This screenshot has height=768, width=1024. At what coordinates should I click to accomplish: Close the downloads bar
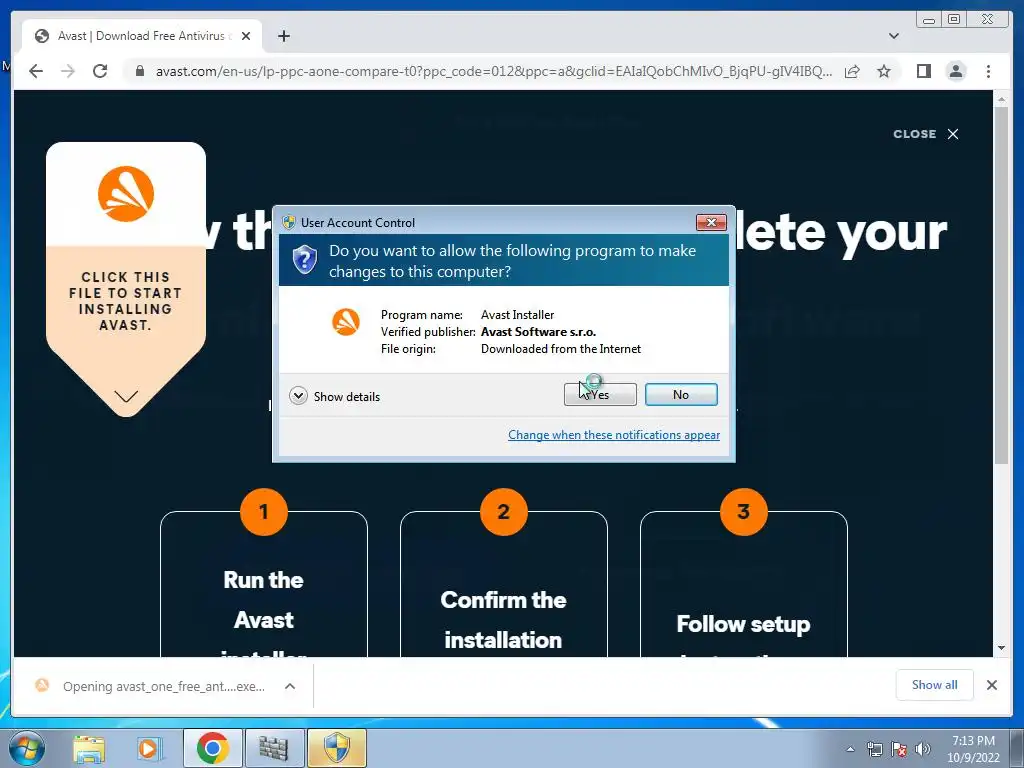click(991, 685)
